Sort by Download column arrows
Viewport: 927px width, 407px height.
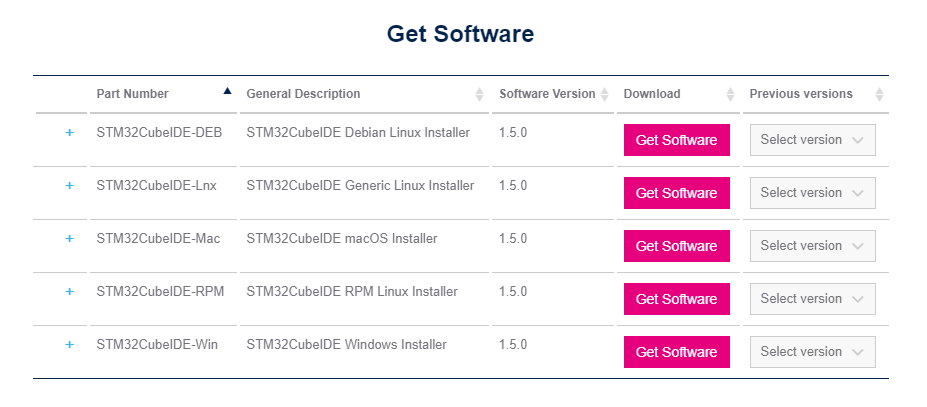(729, 94)
